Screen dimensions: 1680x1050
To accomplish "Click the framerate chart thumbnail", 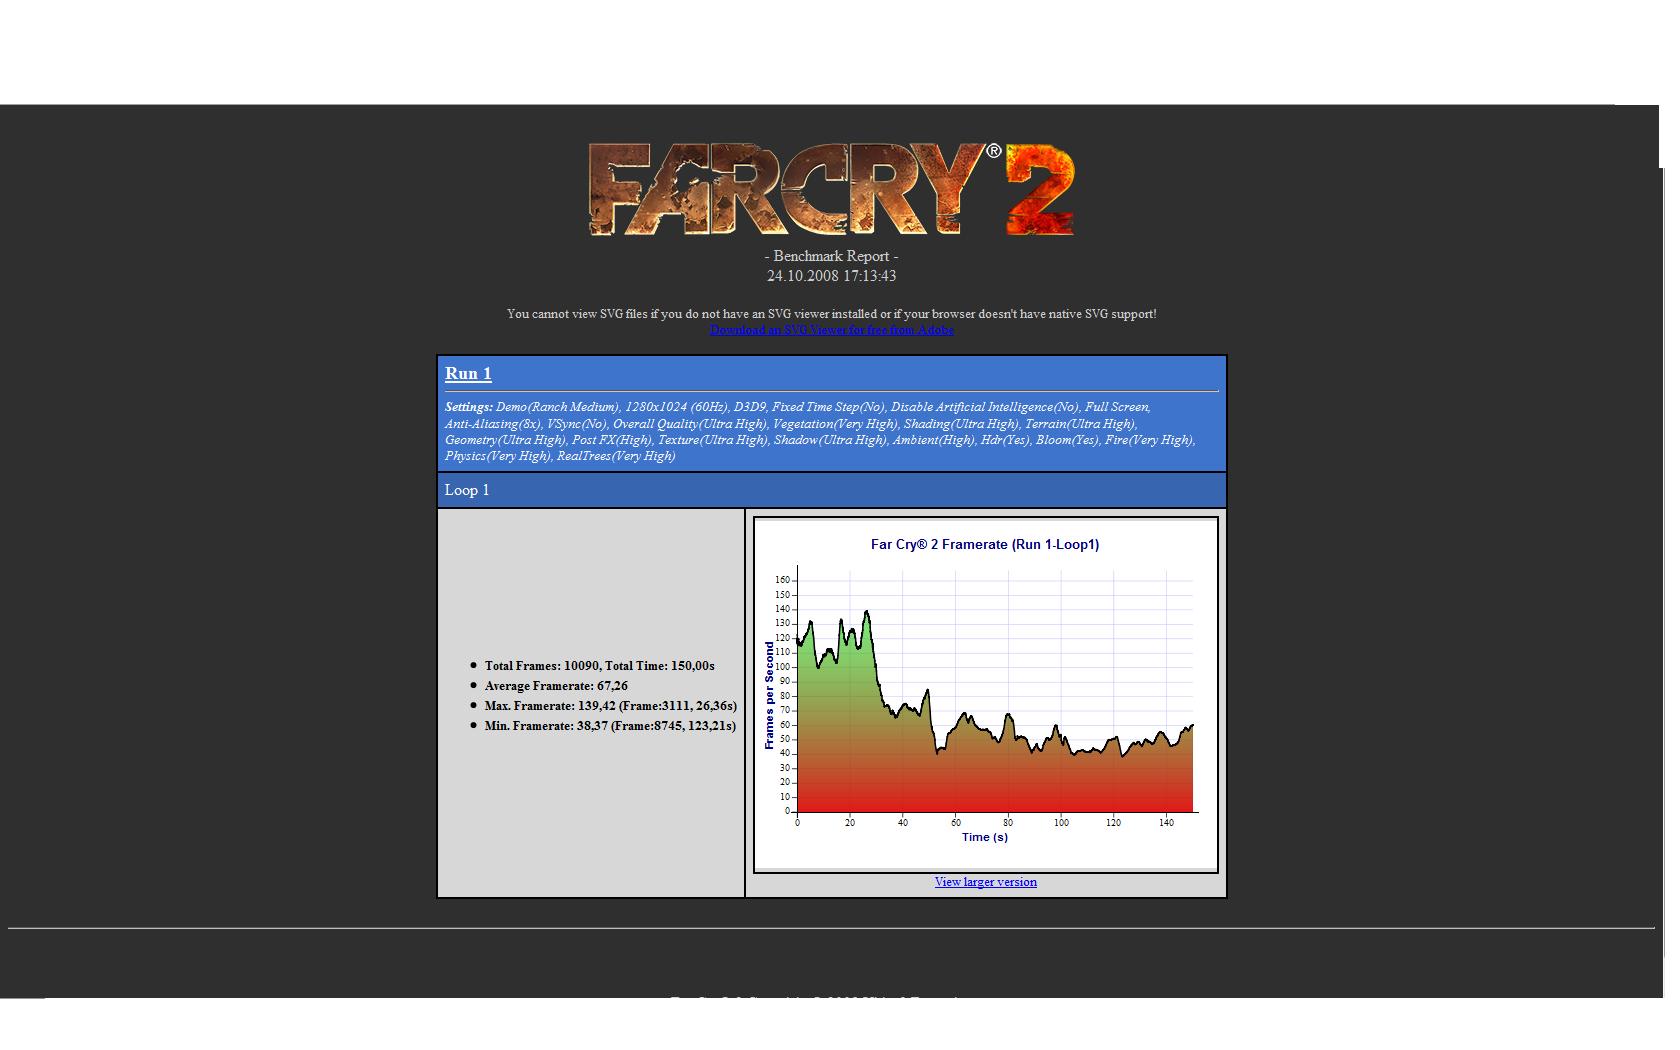I will 985,695.
